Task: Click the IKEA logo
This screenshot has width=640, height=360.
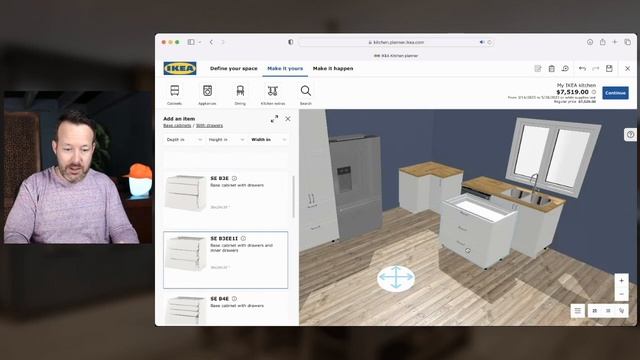Action: click(180, 69)
